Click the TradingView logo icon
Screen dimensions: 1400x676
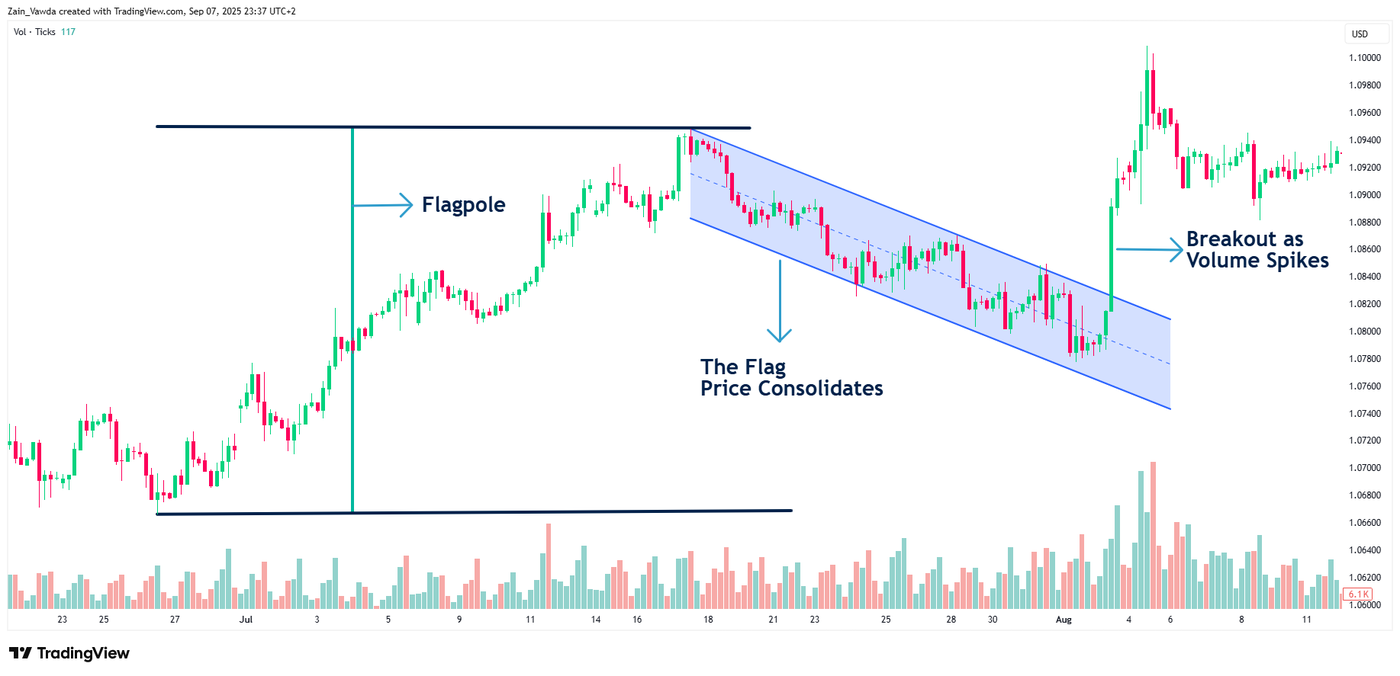point(20,653)
